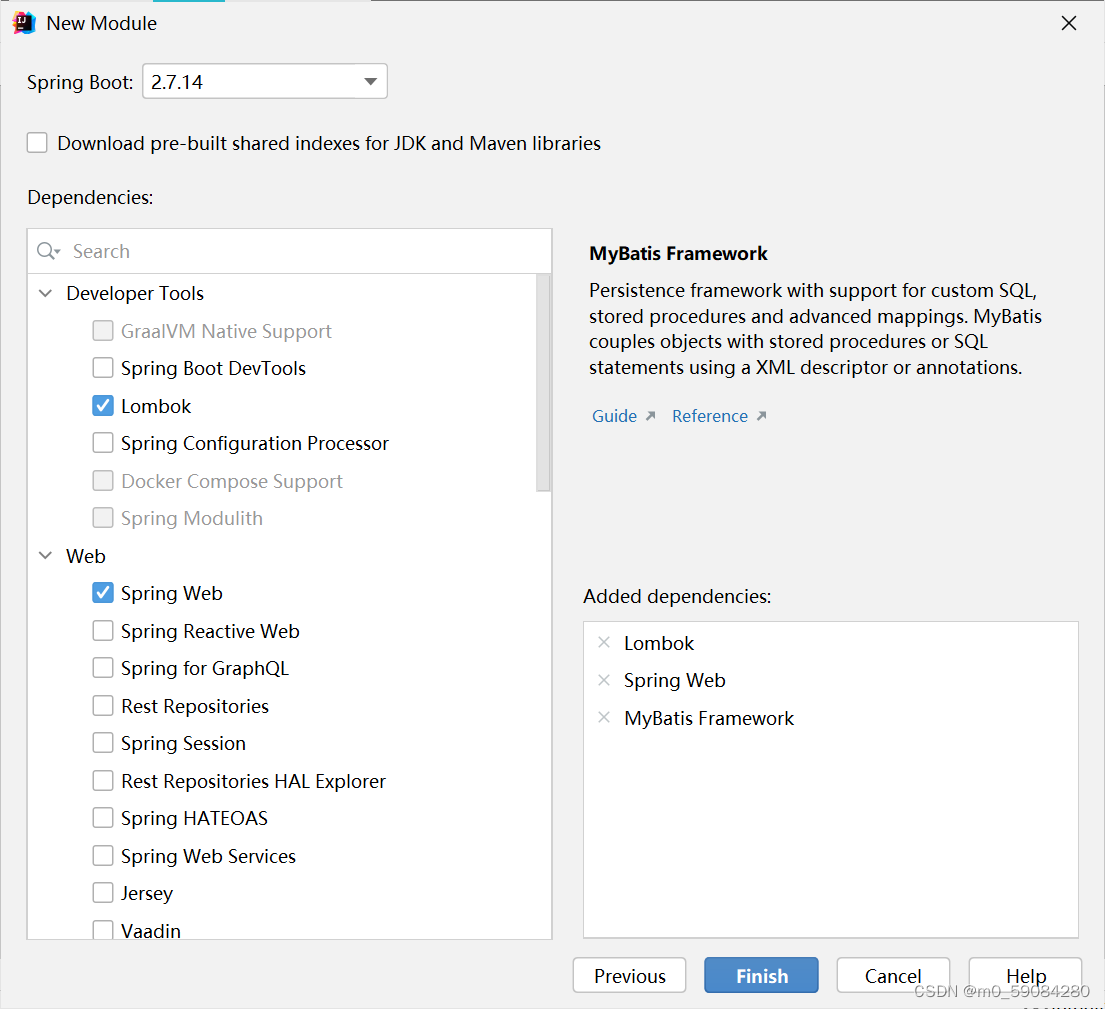1105x1009 pixels.
Task: Select Rest Repositories HAL Explorer entry
Action: [253, 781]
